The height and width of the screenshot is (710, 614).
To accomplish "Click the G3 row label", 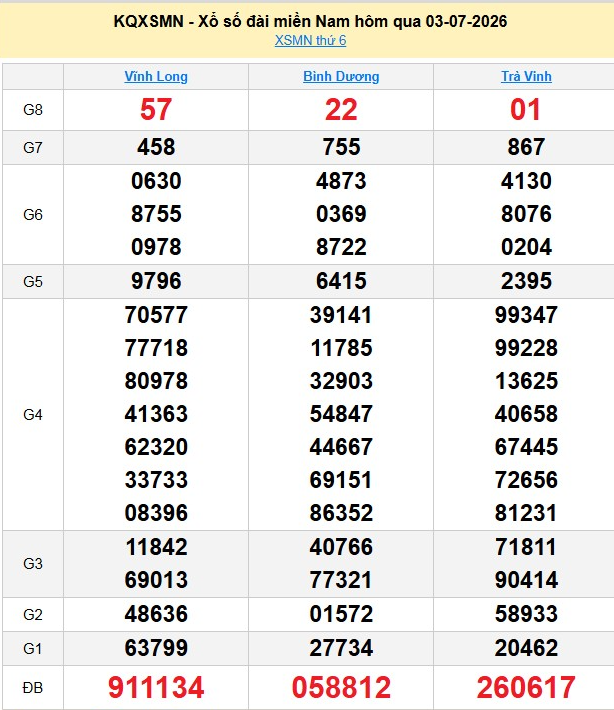I will 33,564.
